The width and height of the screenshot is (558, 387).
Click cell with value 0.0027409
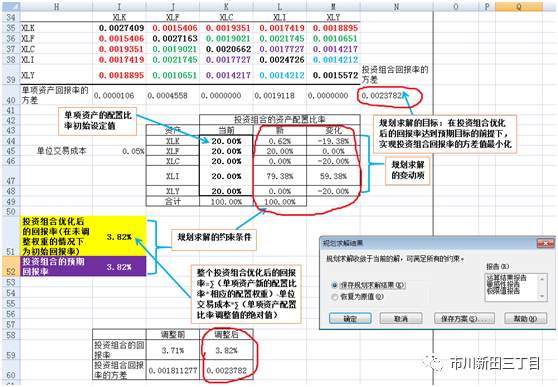(x=119, y=28)
